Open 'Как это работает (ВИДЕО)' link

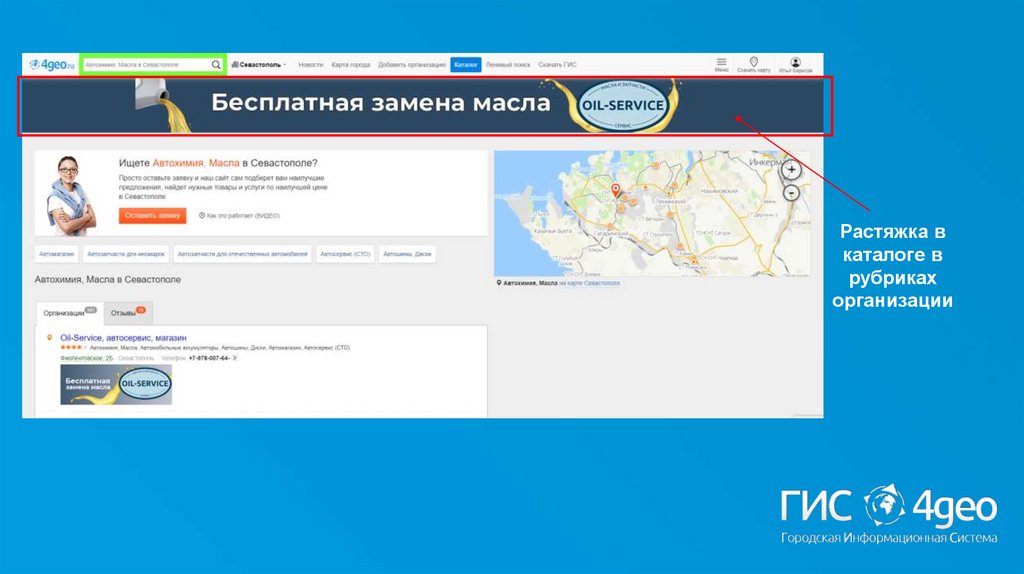click(240, 215)
